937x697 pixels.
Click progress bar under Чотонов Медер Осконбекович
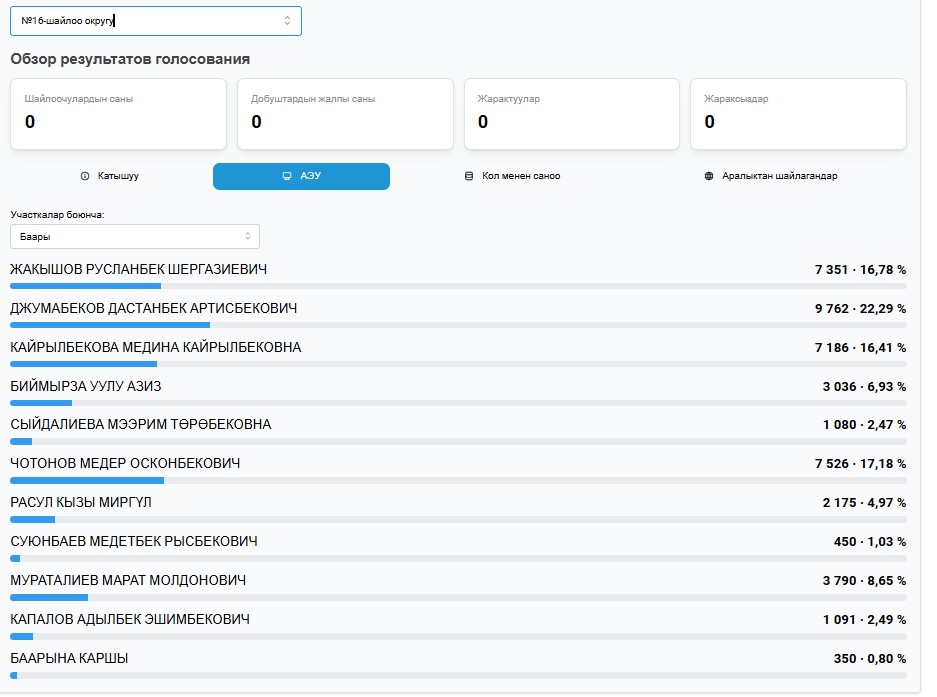tap(458, 481)
